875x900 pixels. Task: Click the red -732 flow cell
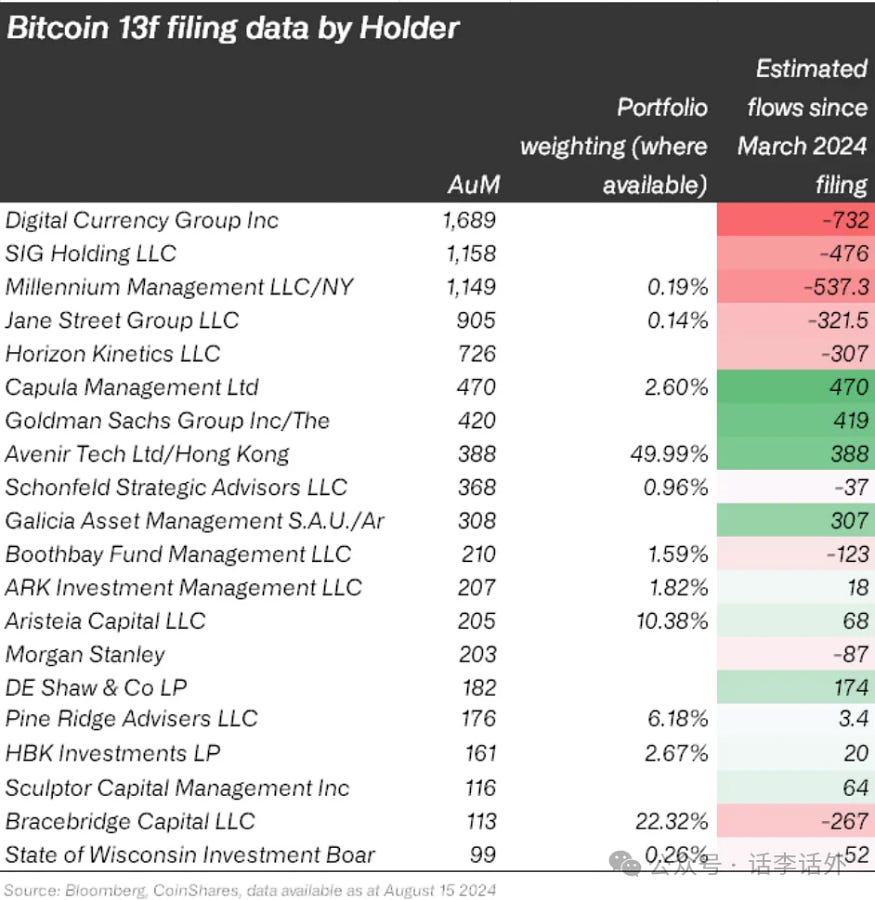click(x=795, y=220)
